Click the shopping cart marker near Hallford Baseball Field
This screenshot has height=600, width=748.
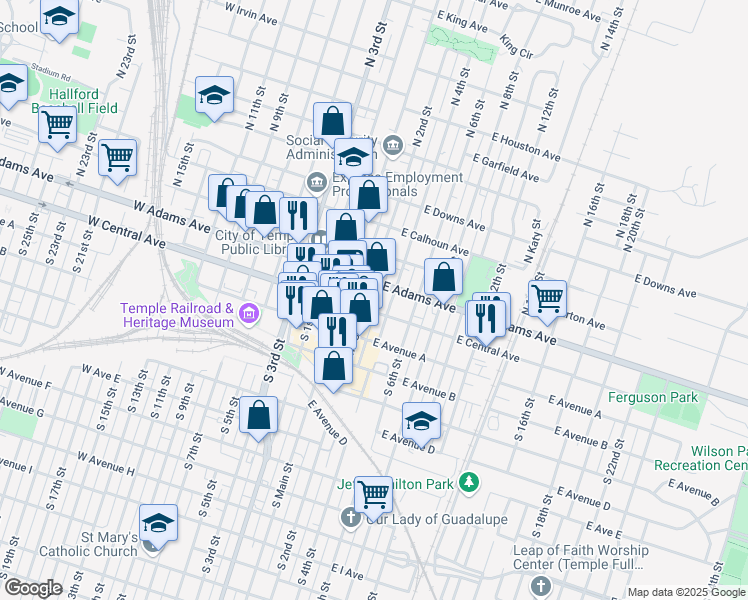tap(58, 126)
